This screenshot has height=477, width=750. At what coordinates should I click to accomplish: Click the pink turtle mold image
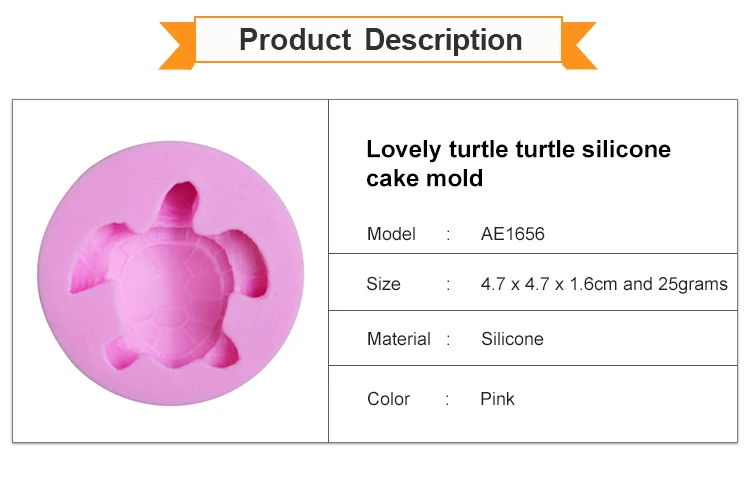coord(171,273)
